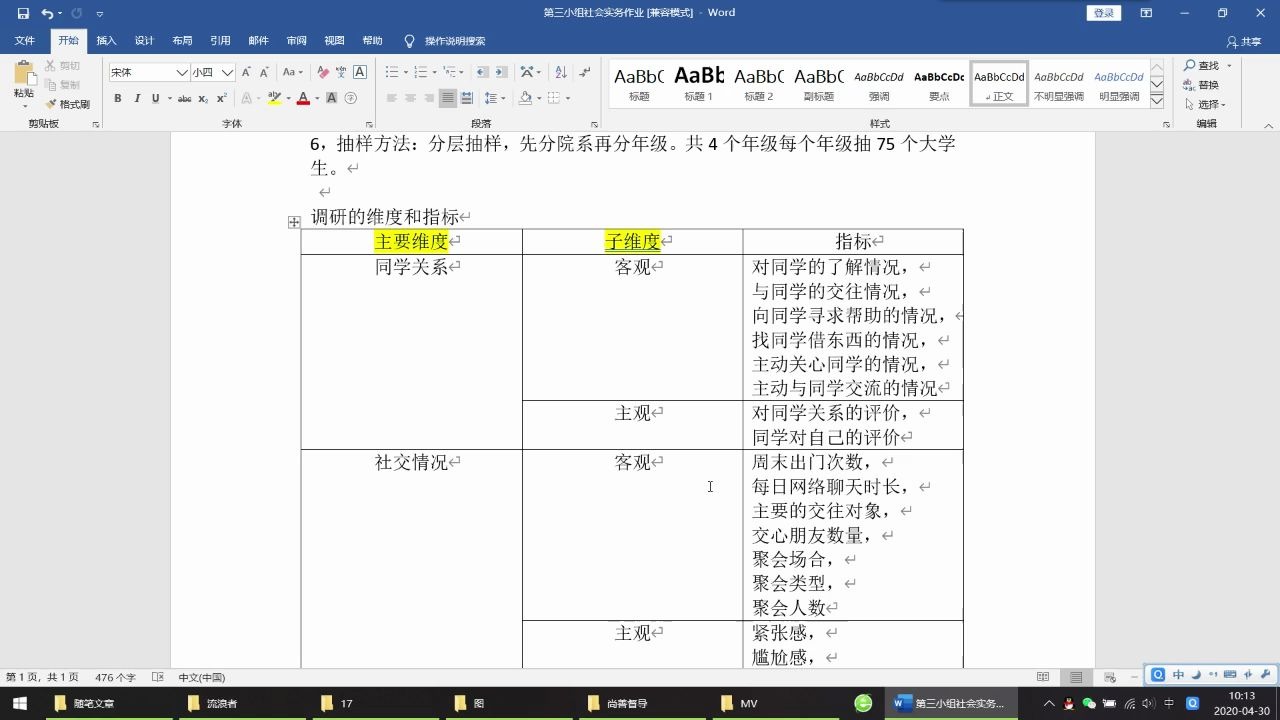
Task: Increase paragraph indent
Action: point(502,72)
